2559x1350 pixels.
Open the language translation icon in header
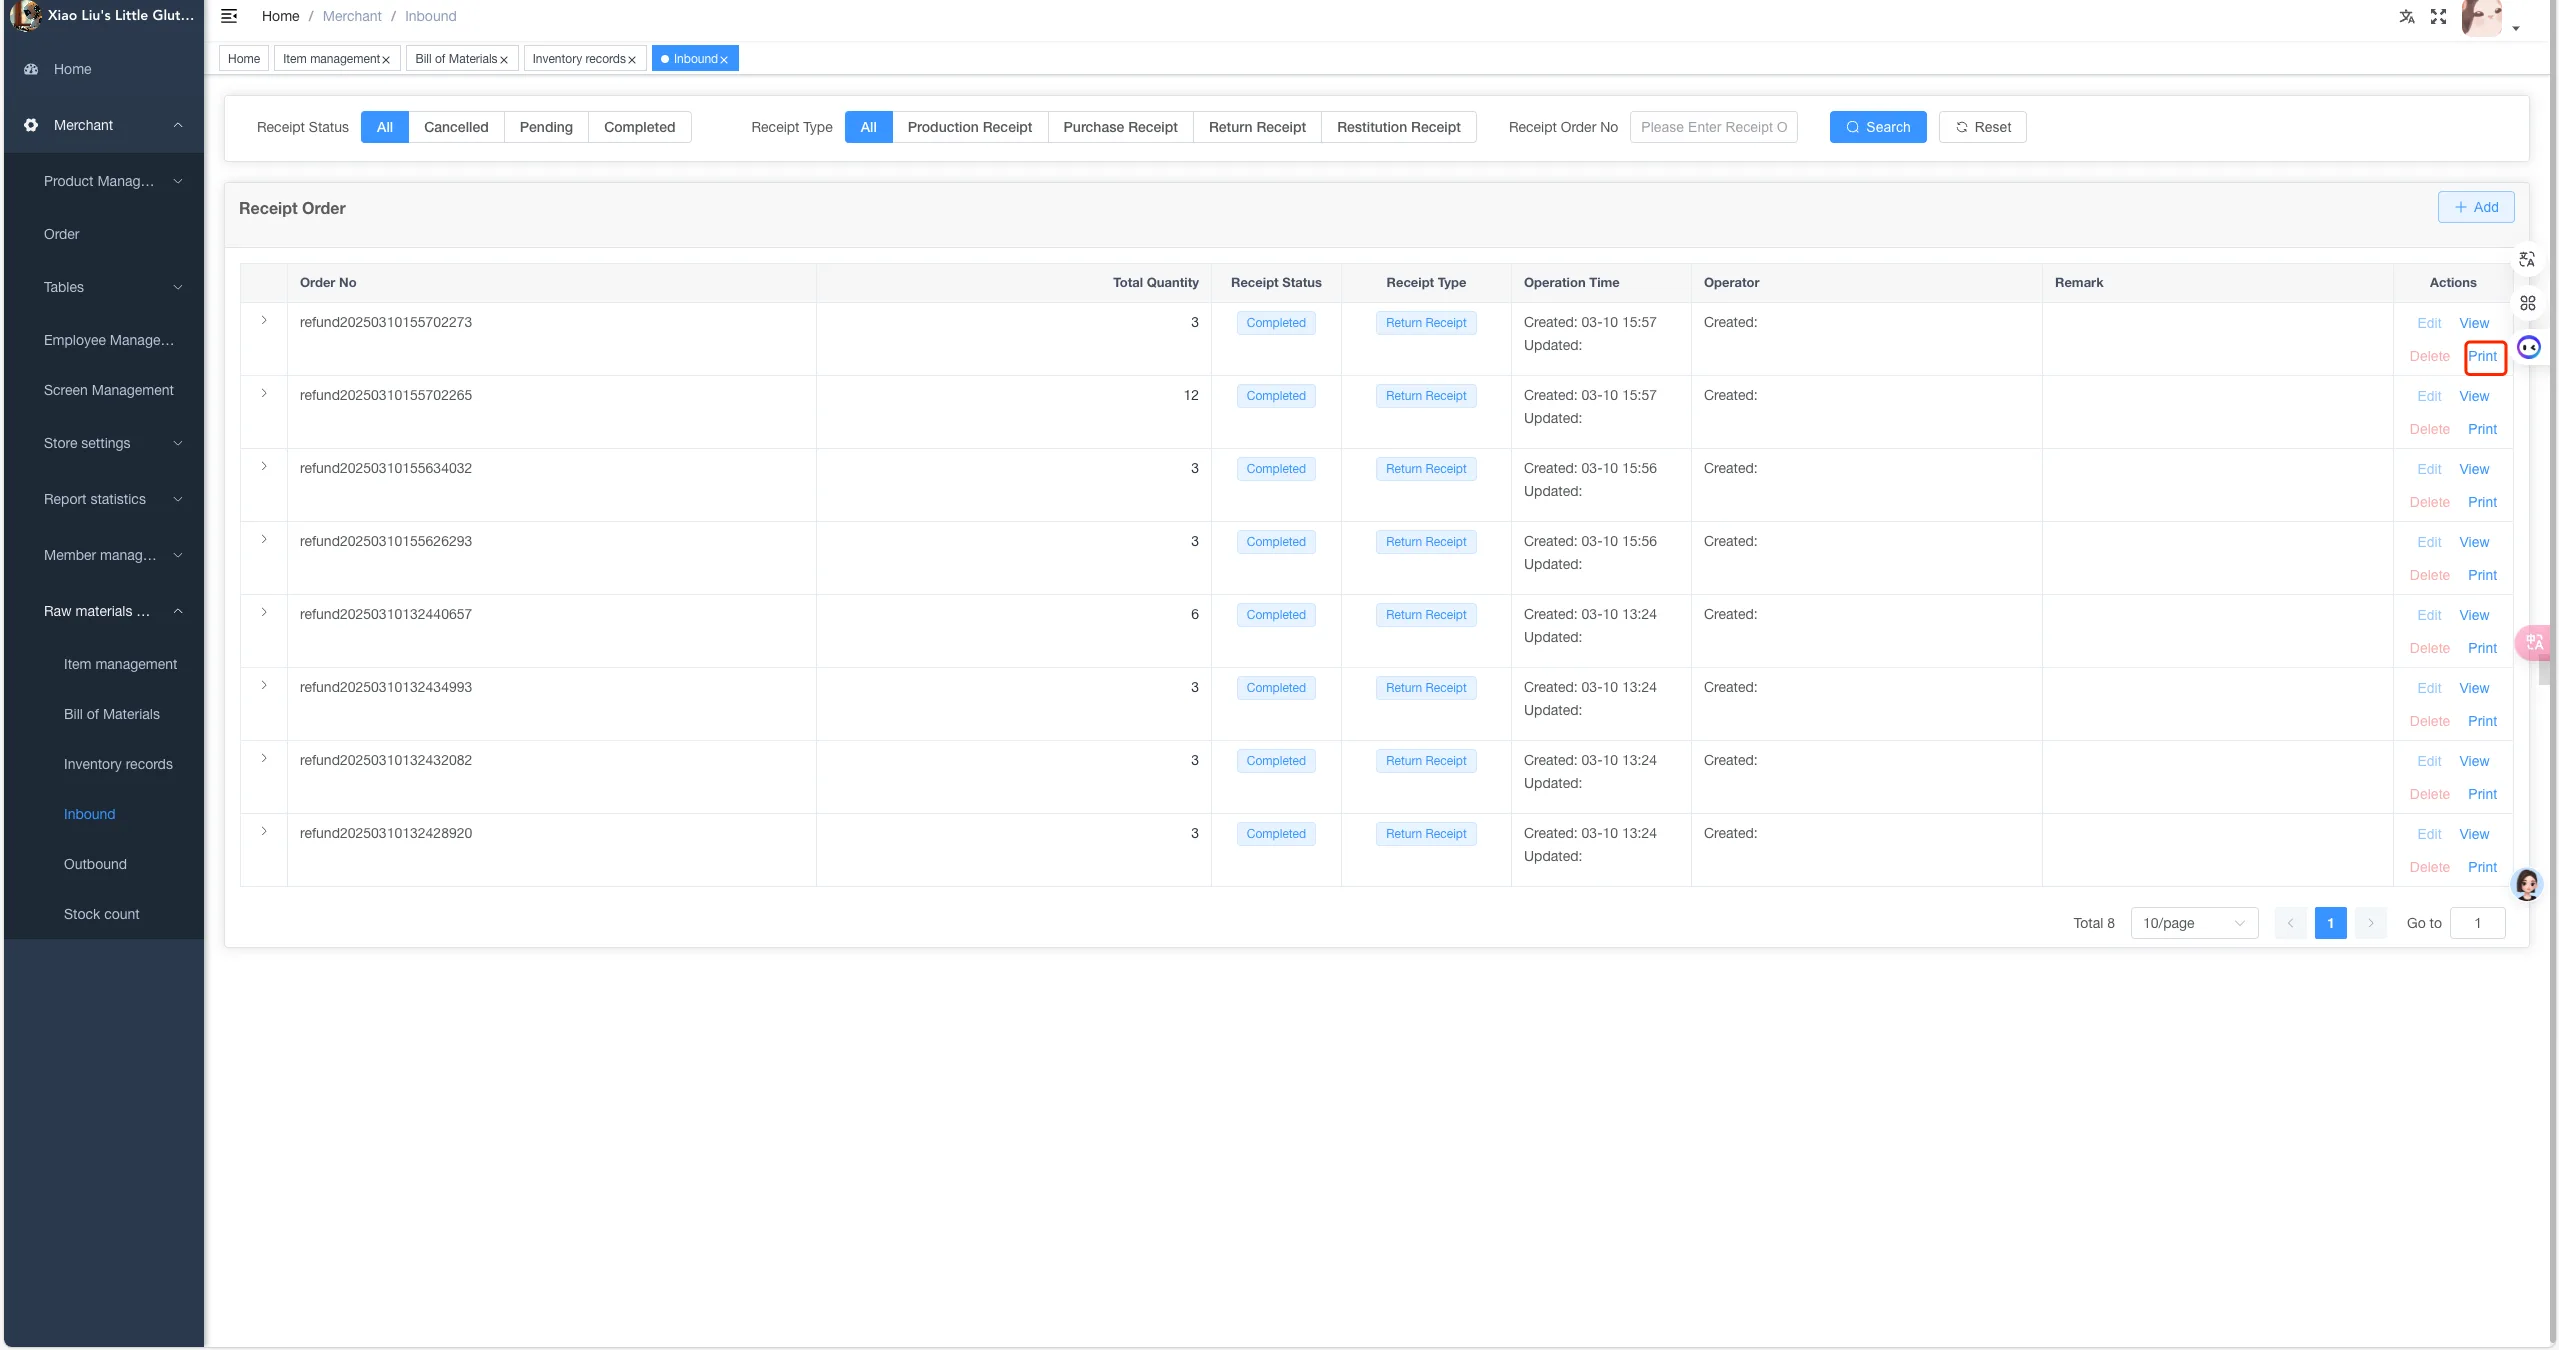[2407, 16]
